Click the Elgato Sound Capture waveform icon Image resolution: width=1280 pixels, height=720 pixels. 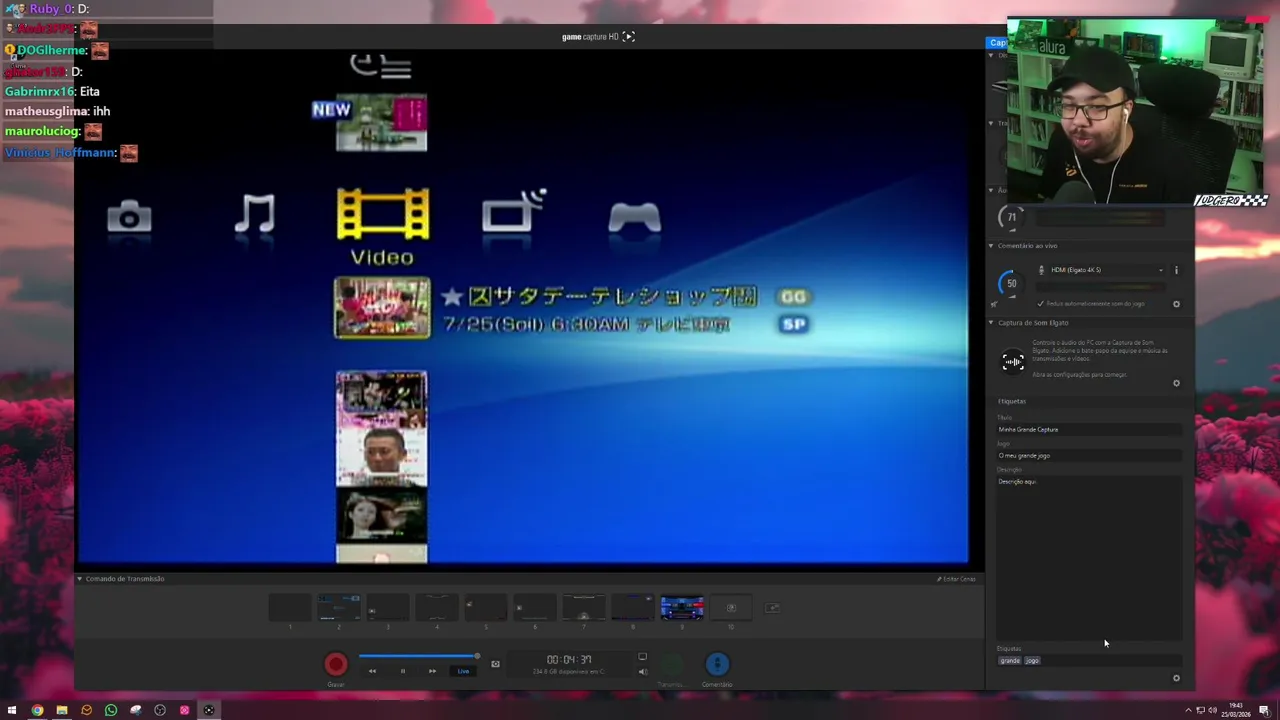[x=1013, y=362]
